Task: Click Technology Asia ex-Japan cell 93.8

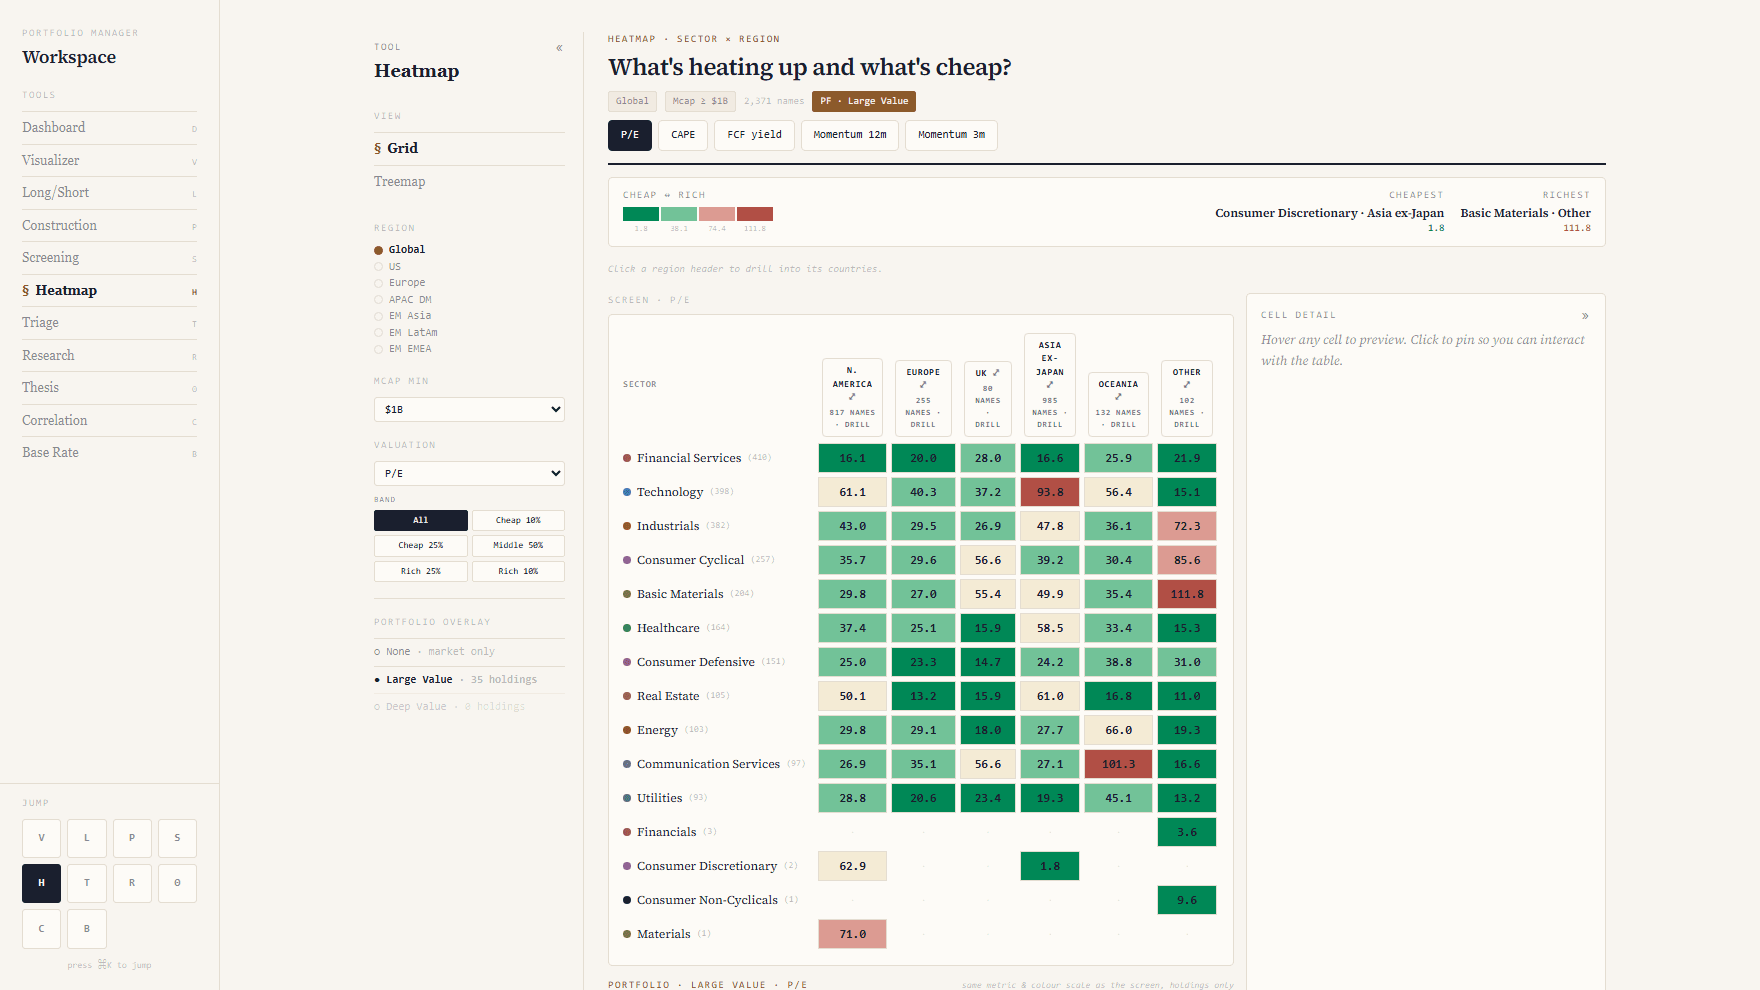Action: coord(1050,492)
